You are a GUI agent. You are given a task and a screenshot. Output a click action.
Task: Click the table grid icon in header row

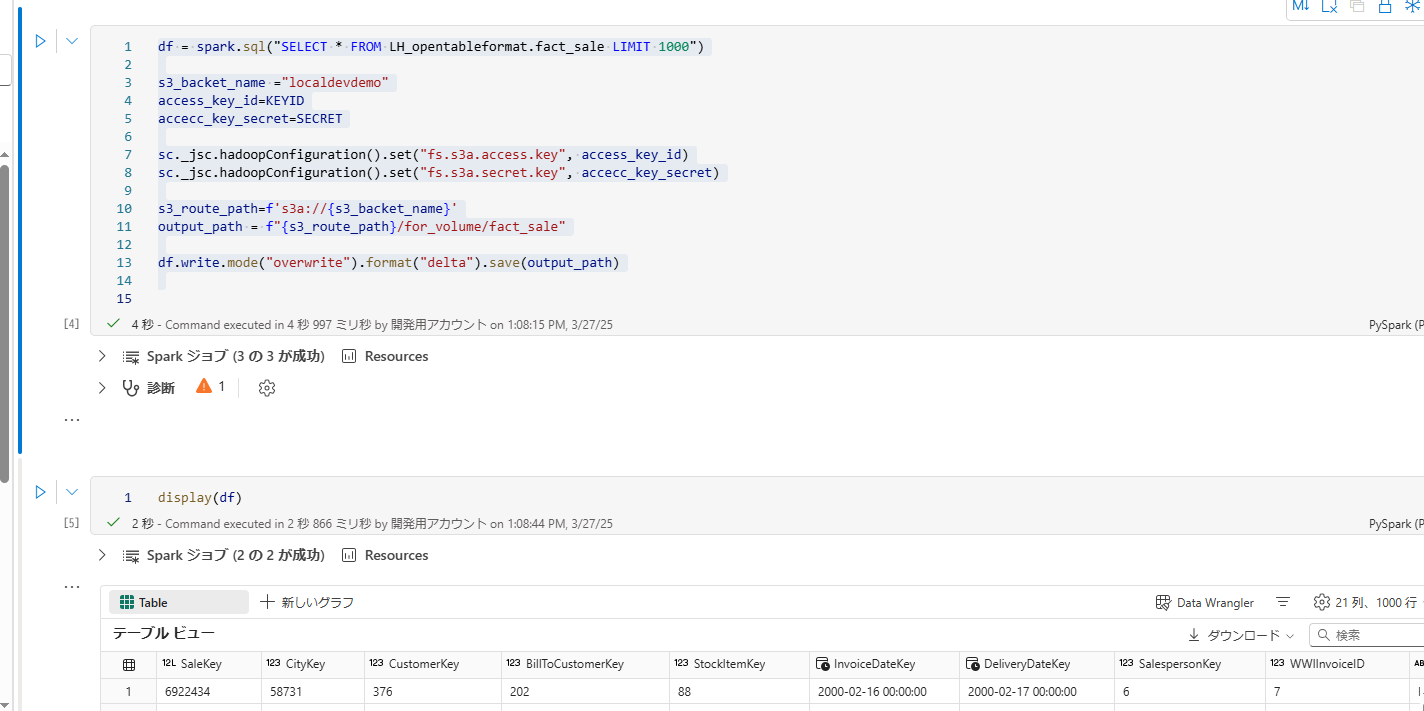129,664
